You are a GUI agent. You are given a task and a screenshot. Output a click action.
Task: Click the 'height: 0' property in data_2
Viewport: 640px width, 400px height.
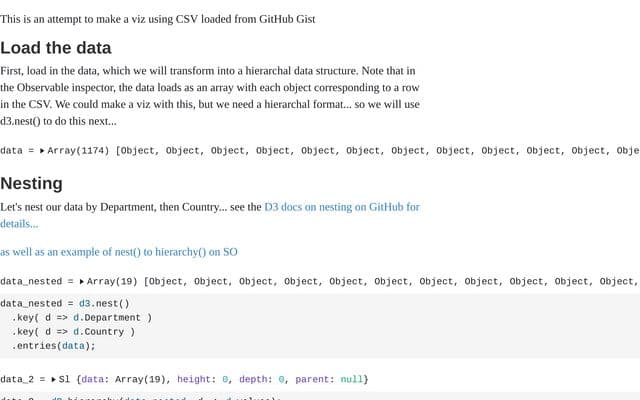click(x=203, y=379)
